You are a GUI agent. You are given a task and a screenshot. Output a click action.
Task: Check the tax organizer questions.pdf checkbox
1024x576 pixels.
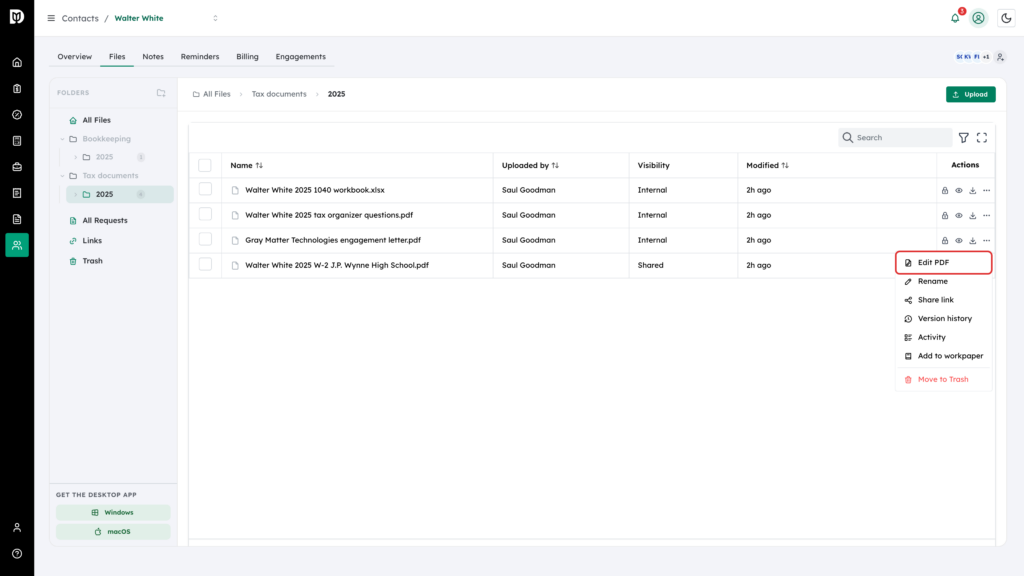205,214
